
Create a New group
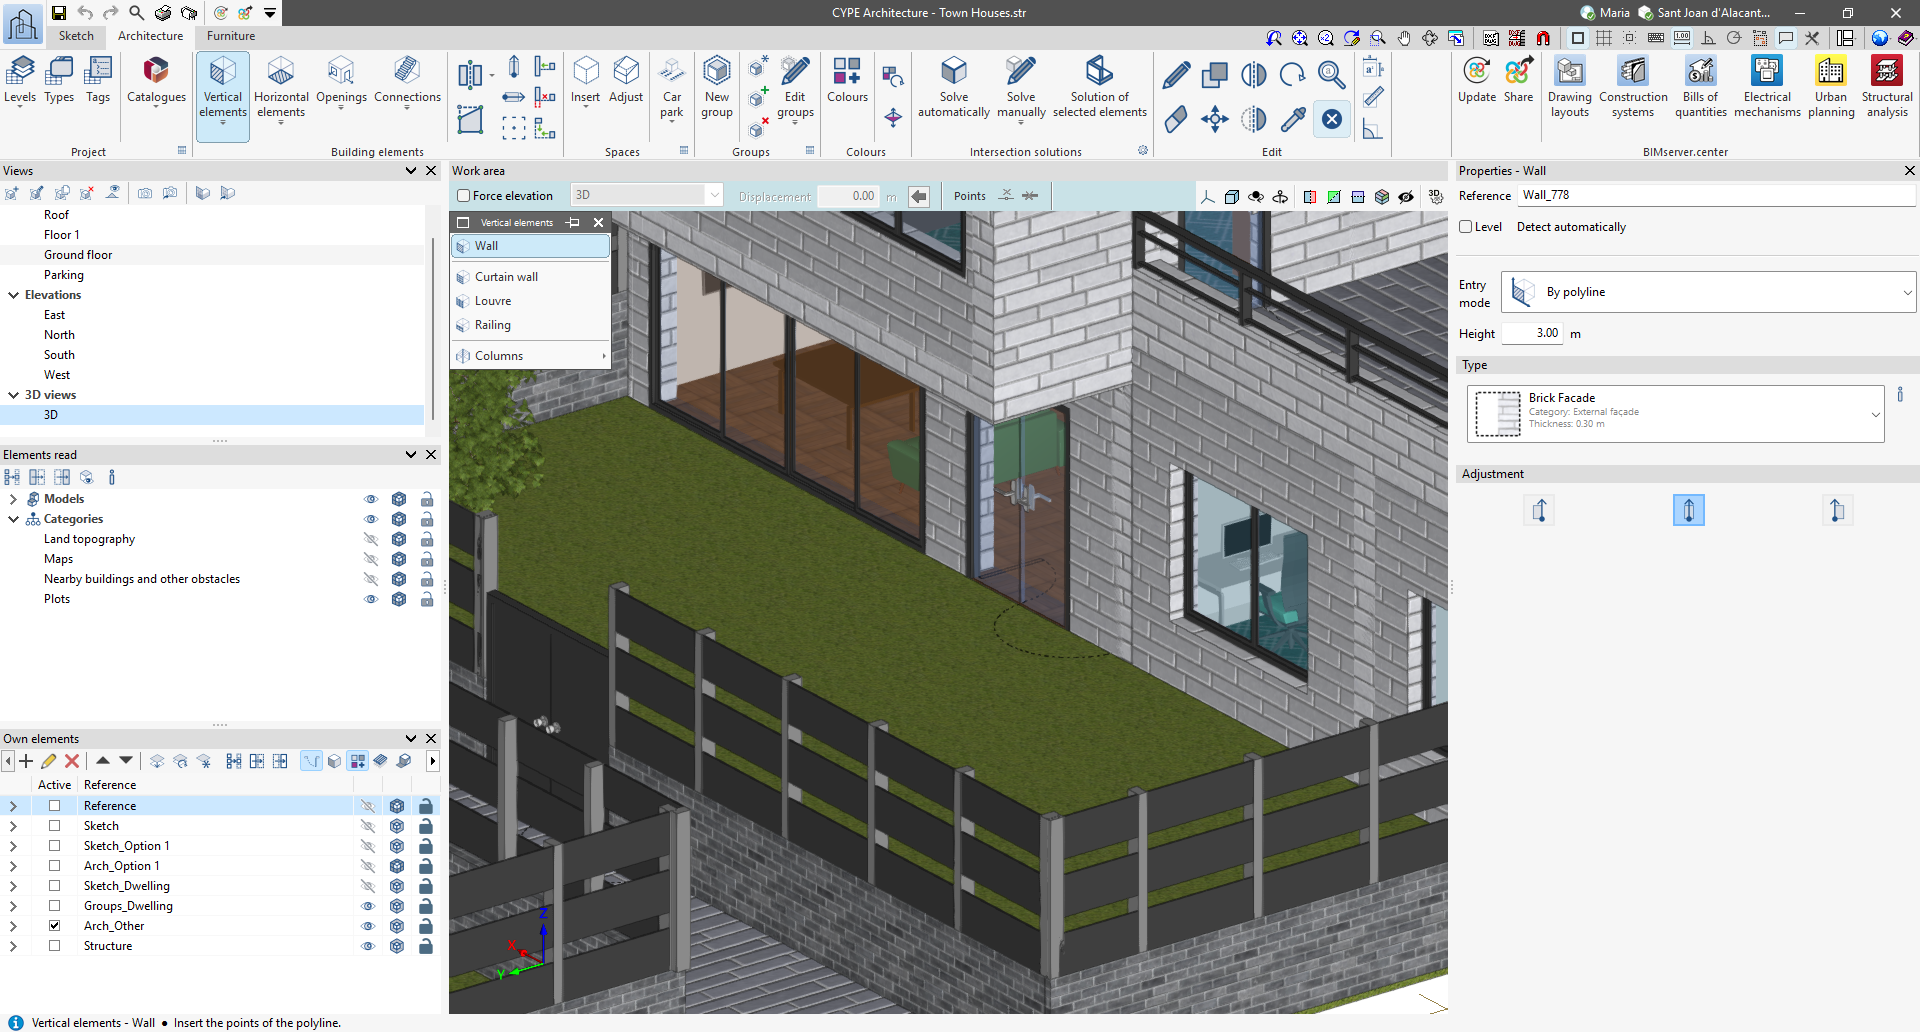click(717, 89)
